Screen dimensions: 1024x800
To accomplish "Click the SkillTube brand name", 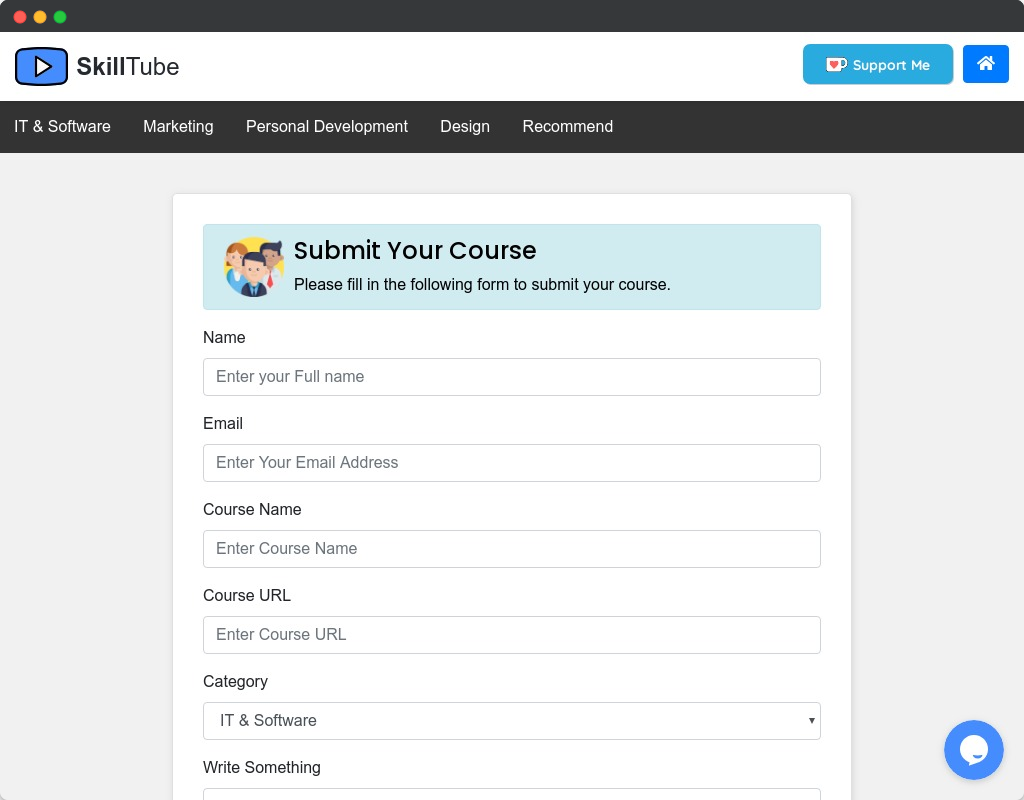I will tap(128, 67).
